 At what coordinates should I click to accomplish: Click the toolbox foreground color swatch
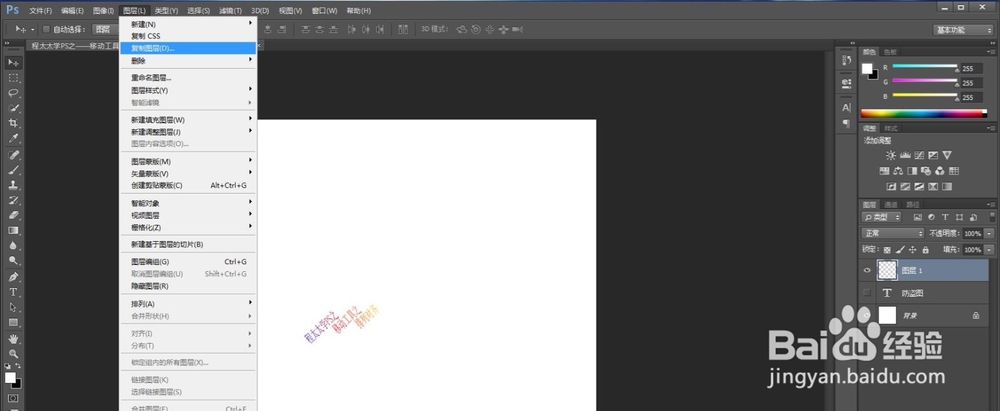pos(10,377)
